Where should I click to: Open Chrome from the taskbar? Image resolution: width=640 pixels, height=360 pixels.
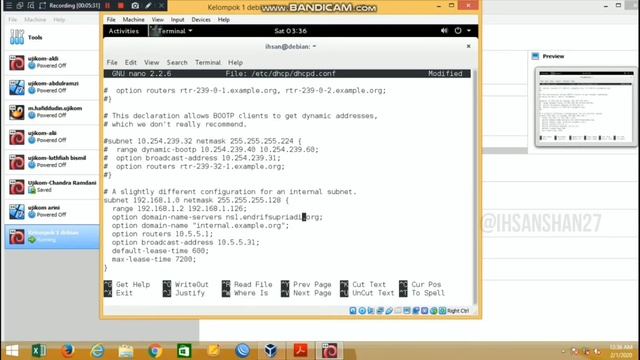click(155, 351)
